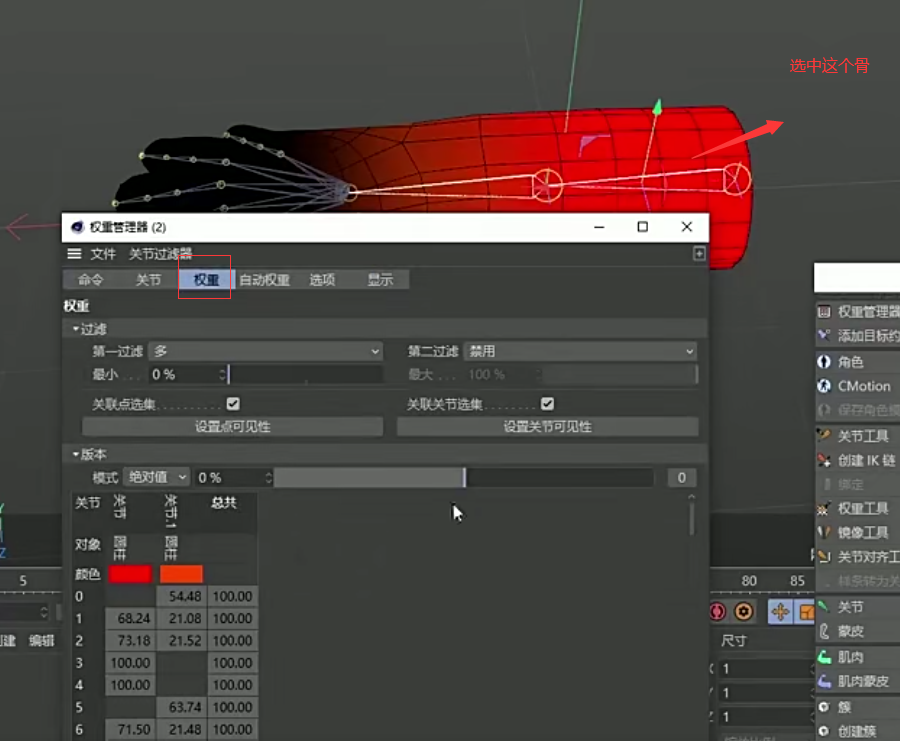Choose the 添加目标约束 entry icon
Image resolution: width=900 pixels, height=741 pixels.
tap(824, 335)
